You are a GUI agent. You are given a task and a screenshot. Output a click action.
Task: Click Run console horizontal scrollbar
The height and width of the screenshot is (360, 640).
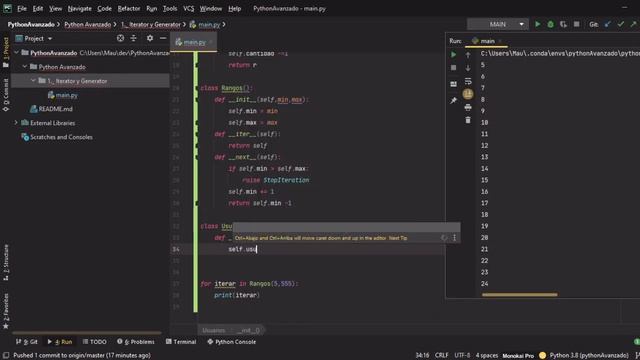point(519,294)
